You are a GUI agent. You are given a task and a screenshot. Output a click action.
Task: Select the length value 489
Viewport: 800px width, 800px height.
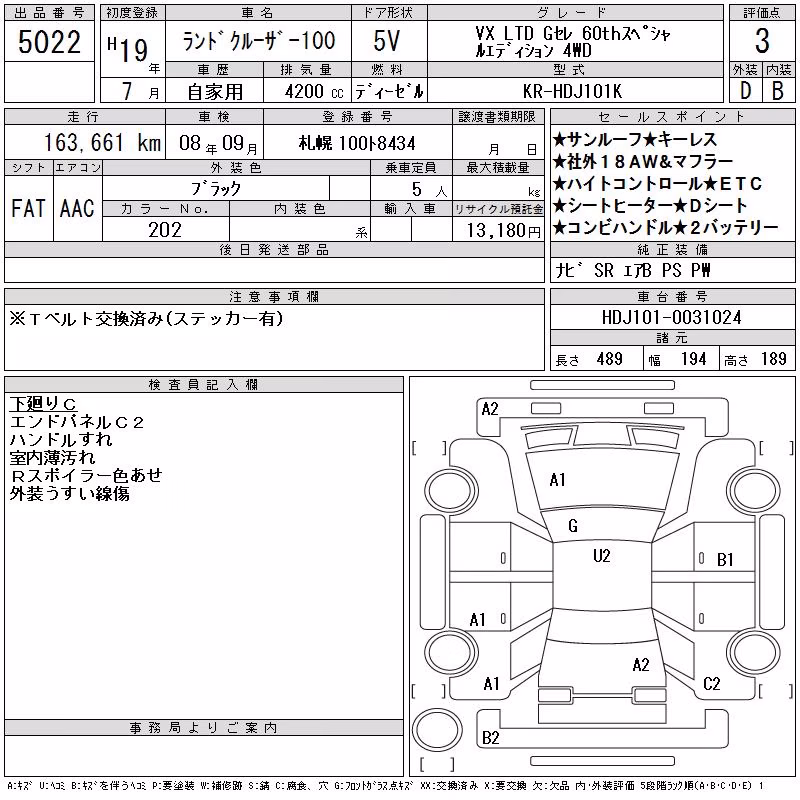pyautogui.click(x=609, y=359)
